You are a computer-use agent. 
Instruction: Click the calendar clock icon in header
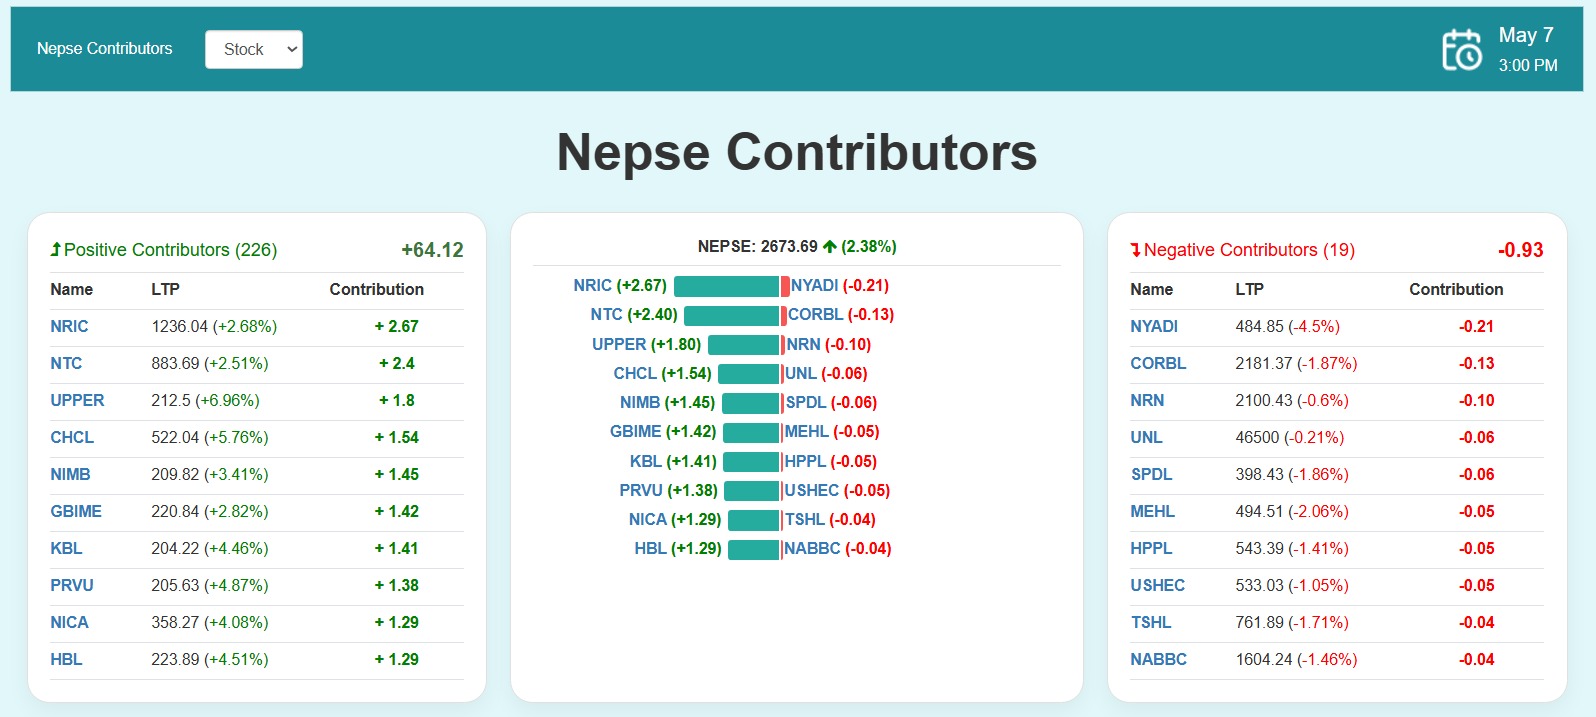pyautogui.click(x=1461, y=50)
